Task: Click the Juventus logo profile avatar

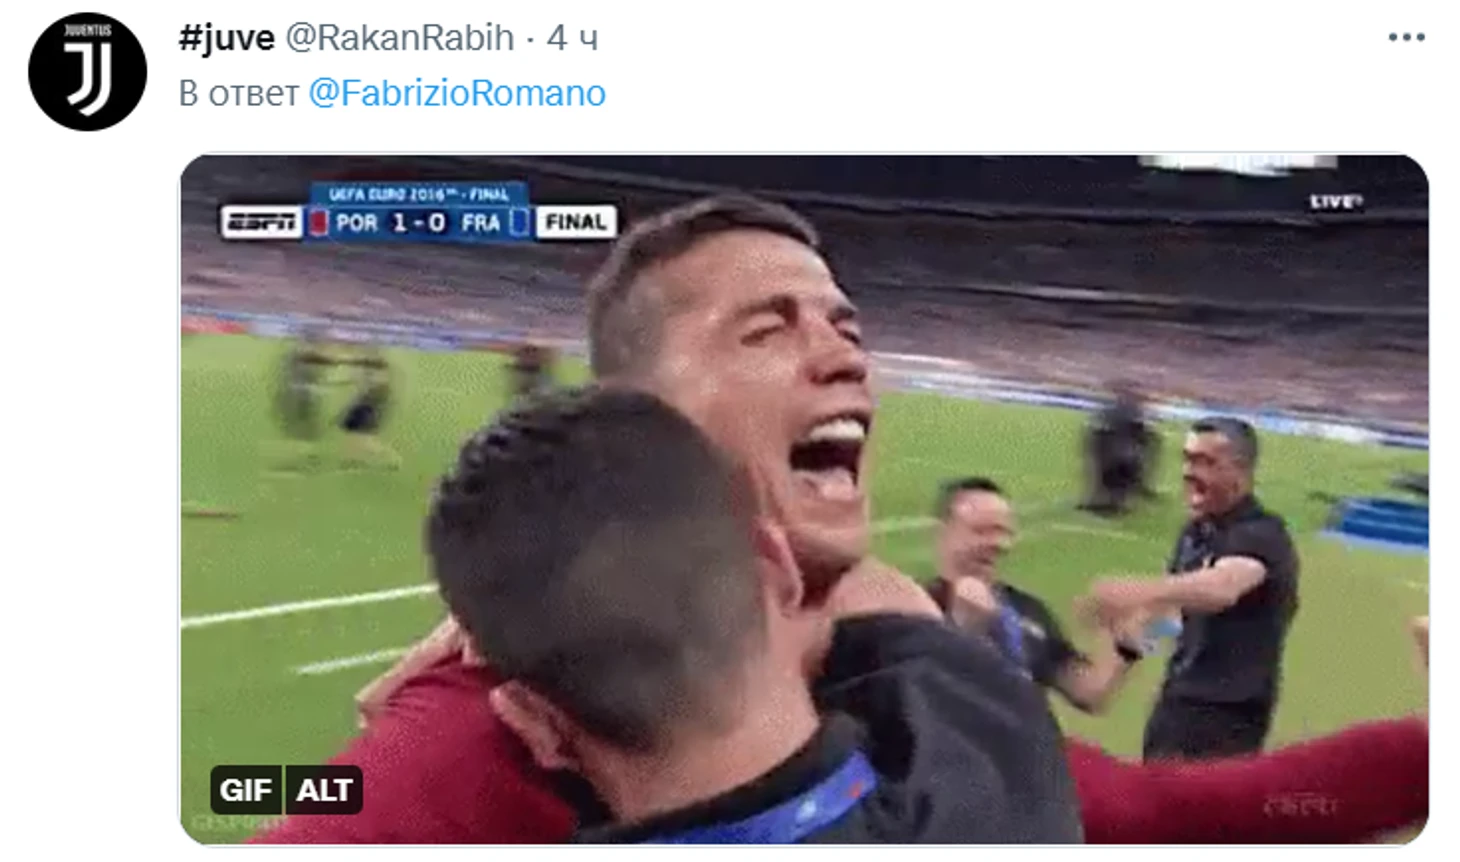Action: [88, 72]
